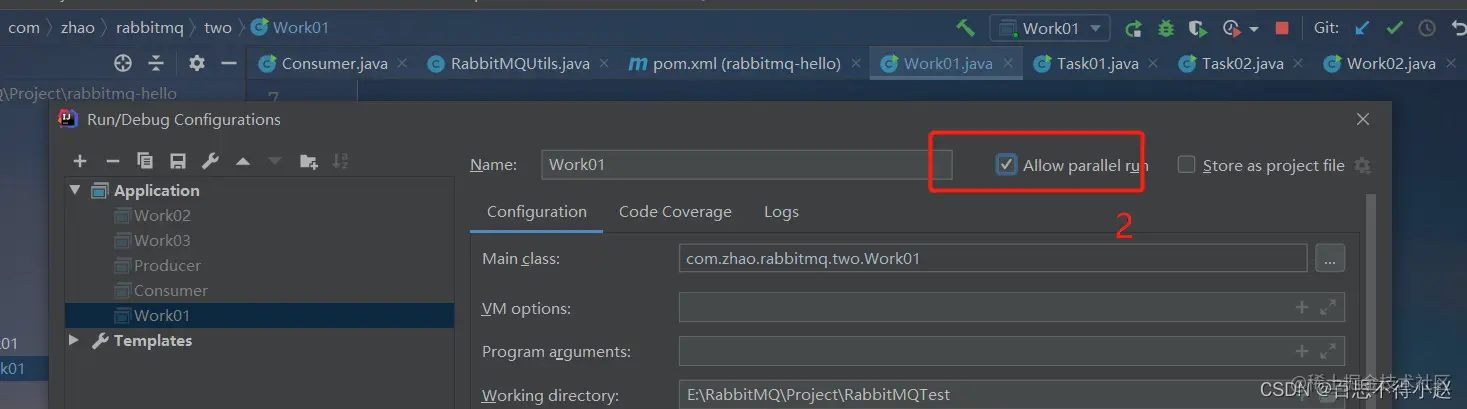The width and height of the screenshot is (1467, 409).
Task: Click into the Name input field
Action: [x=746, y=165]
